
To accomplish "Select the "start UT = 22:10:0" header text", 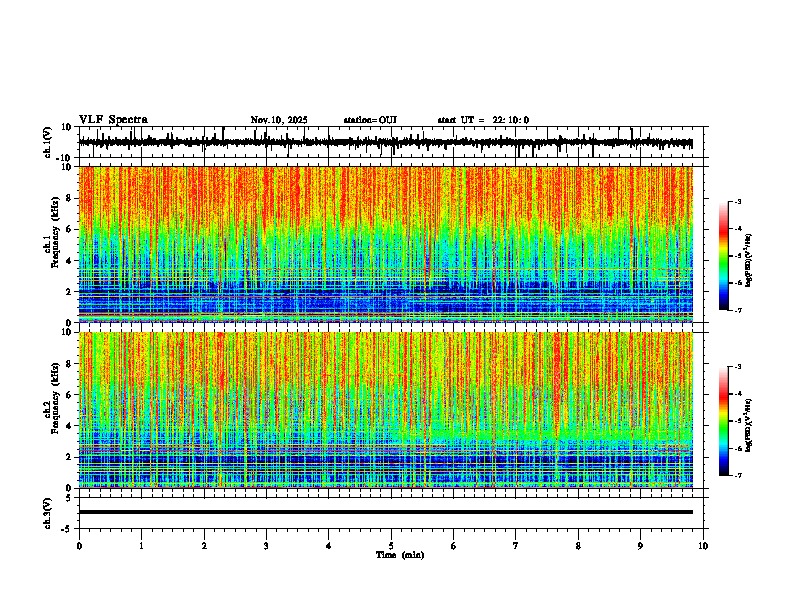I will (x=483, y=120).
